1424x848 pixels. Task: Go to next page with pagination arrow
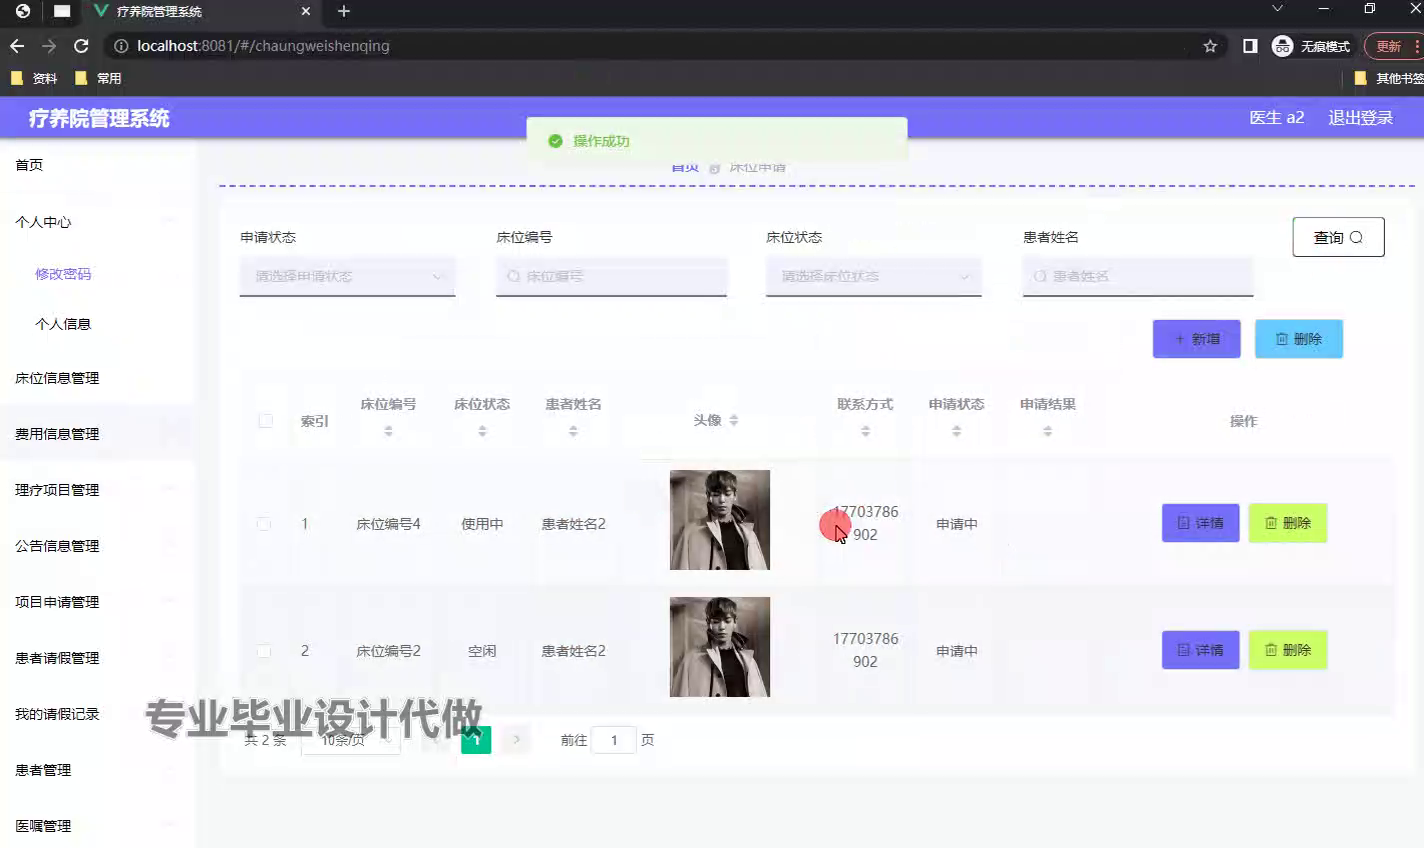[x=516, y=740]
